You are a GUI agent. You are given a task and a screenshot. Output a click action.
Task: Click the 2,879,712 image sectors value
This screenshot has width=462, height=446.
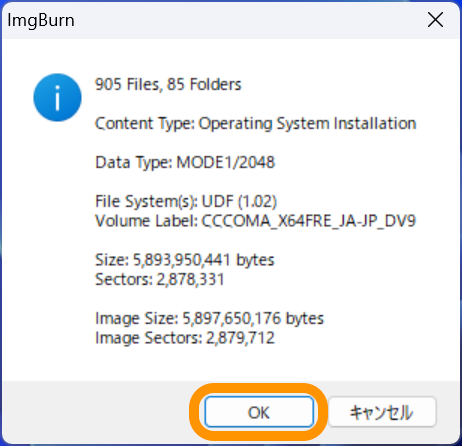click(240, 338)
